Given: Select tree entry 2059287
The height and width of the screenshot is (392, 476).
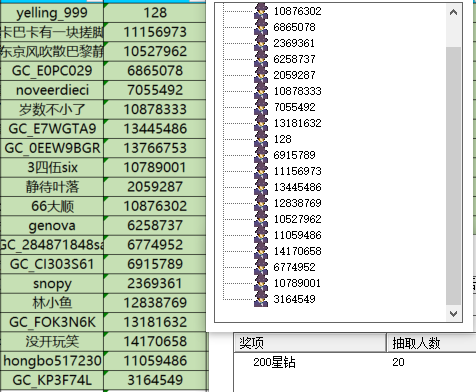Looking at the screenshot, I should pyautogui.click(x=294, y=75).
